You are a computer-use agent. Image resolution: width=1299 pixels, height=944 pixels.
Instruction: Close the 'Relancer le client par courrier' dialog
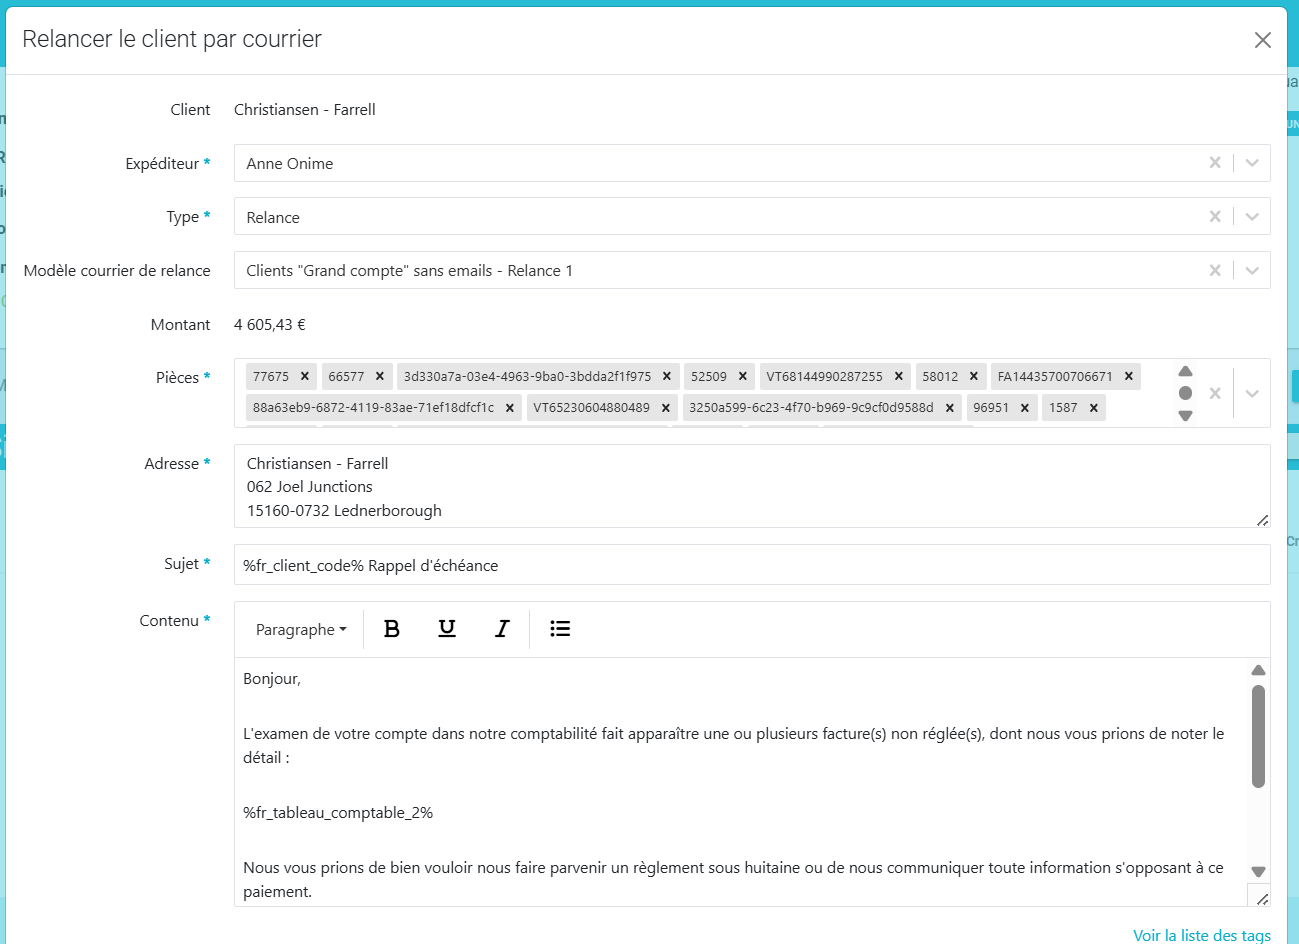pyautogui.click(x=1263, y=40)
